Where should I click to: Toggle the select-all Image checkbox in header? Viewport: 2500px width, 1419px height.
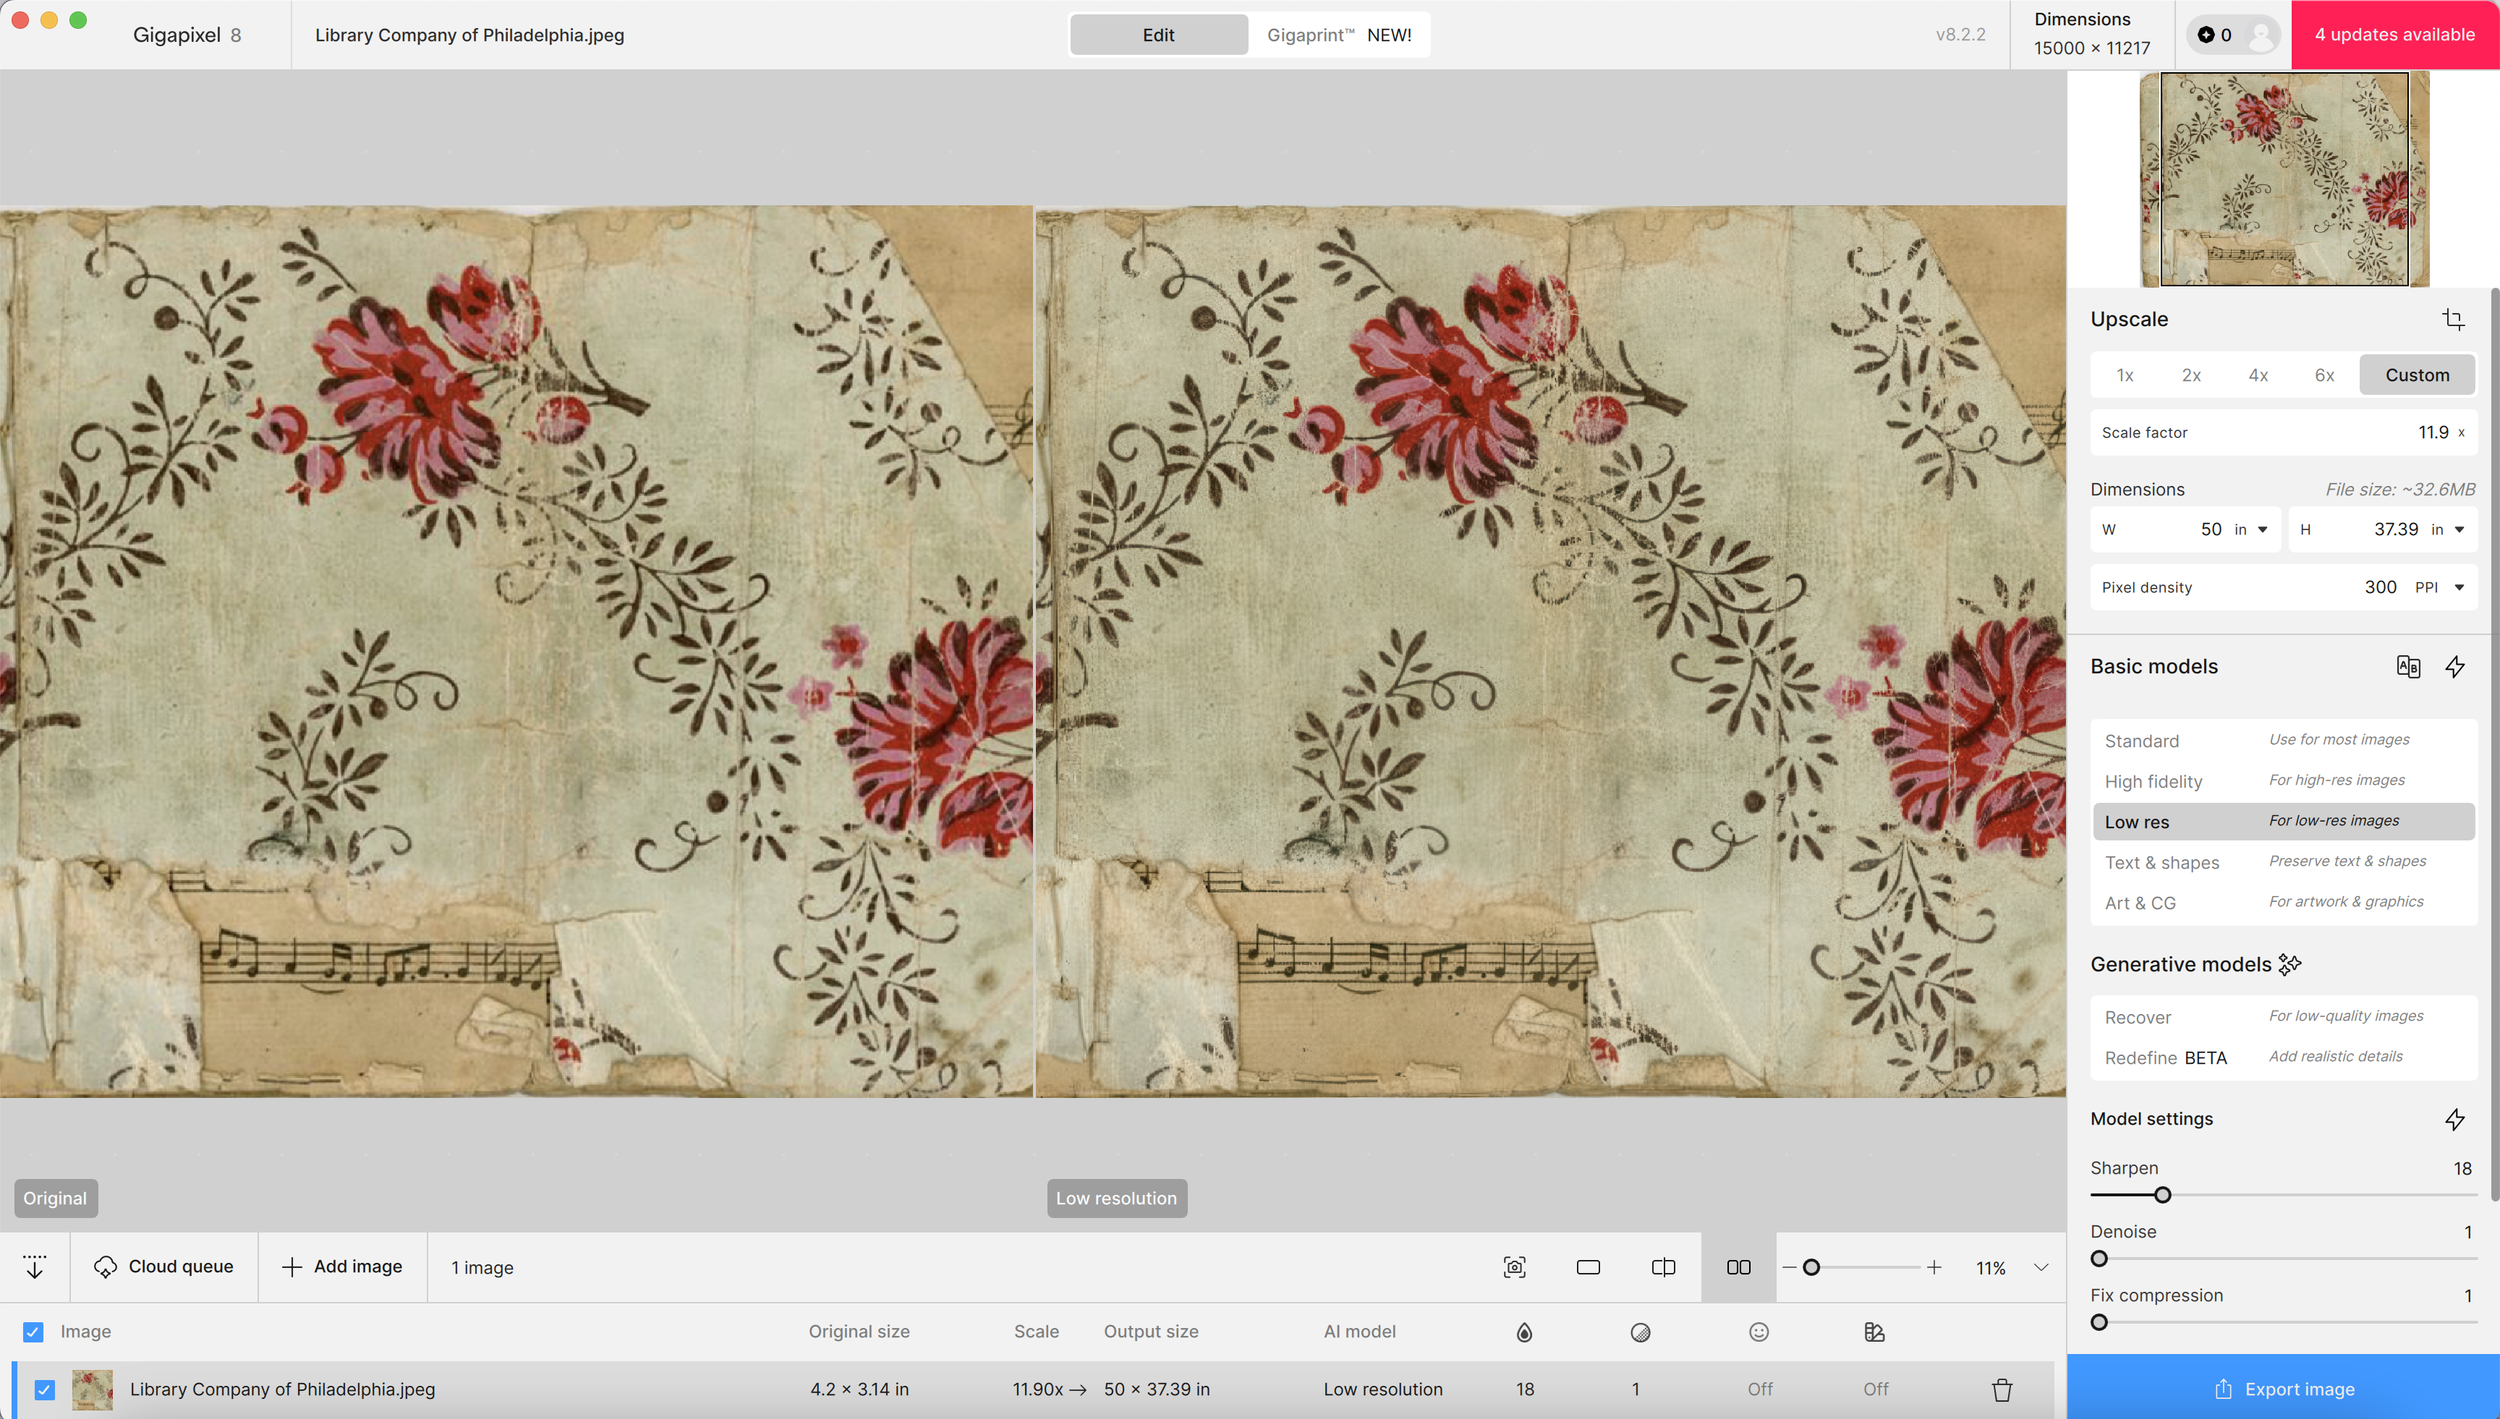pos(33,1332)
